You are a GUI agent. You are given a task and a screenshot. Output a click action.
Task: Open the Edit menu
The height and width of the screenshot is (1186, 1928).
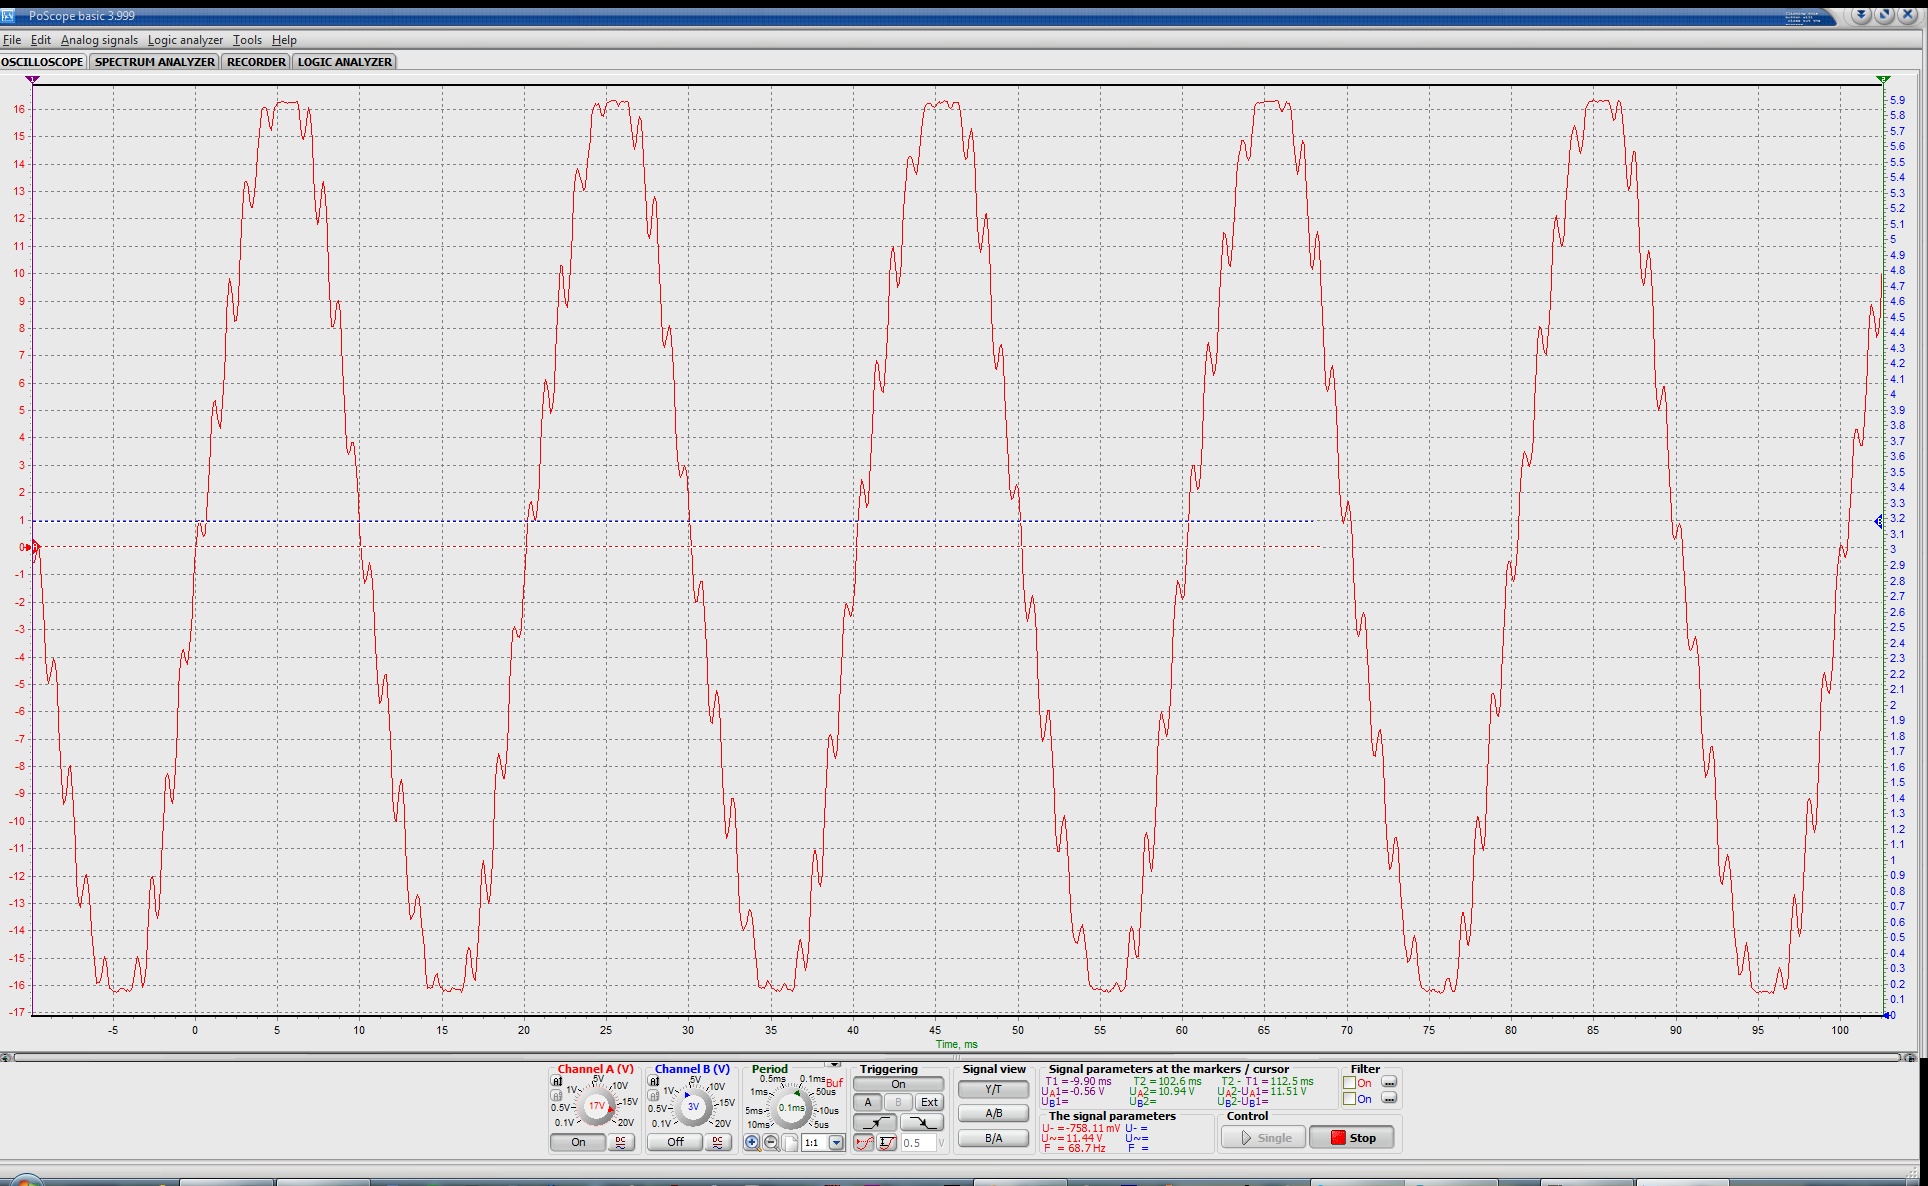pos(41,40)
